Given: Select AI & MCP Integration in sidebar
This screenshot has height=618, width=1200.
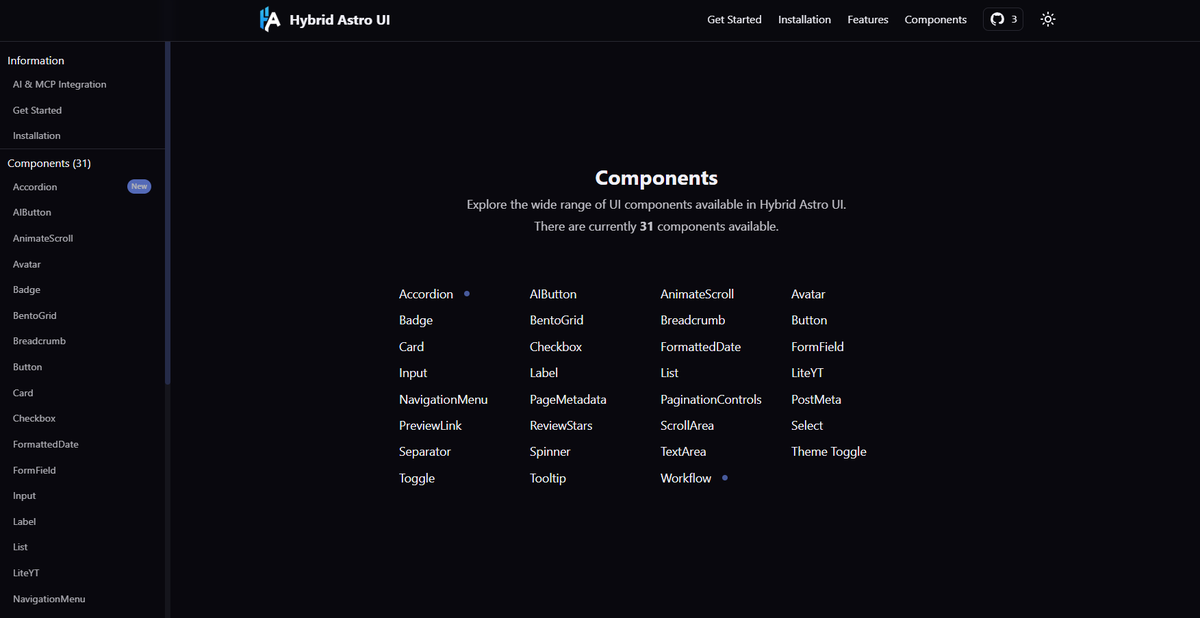Looking at the screenshot, I should pos(60,84).
